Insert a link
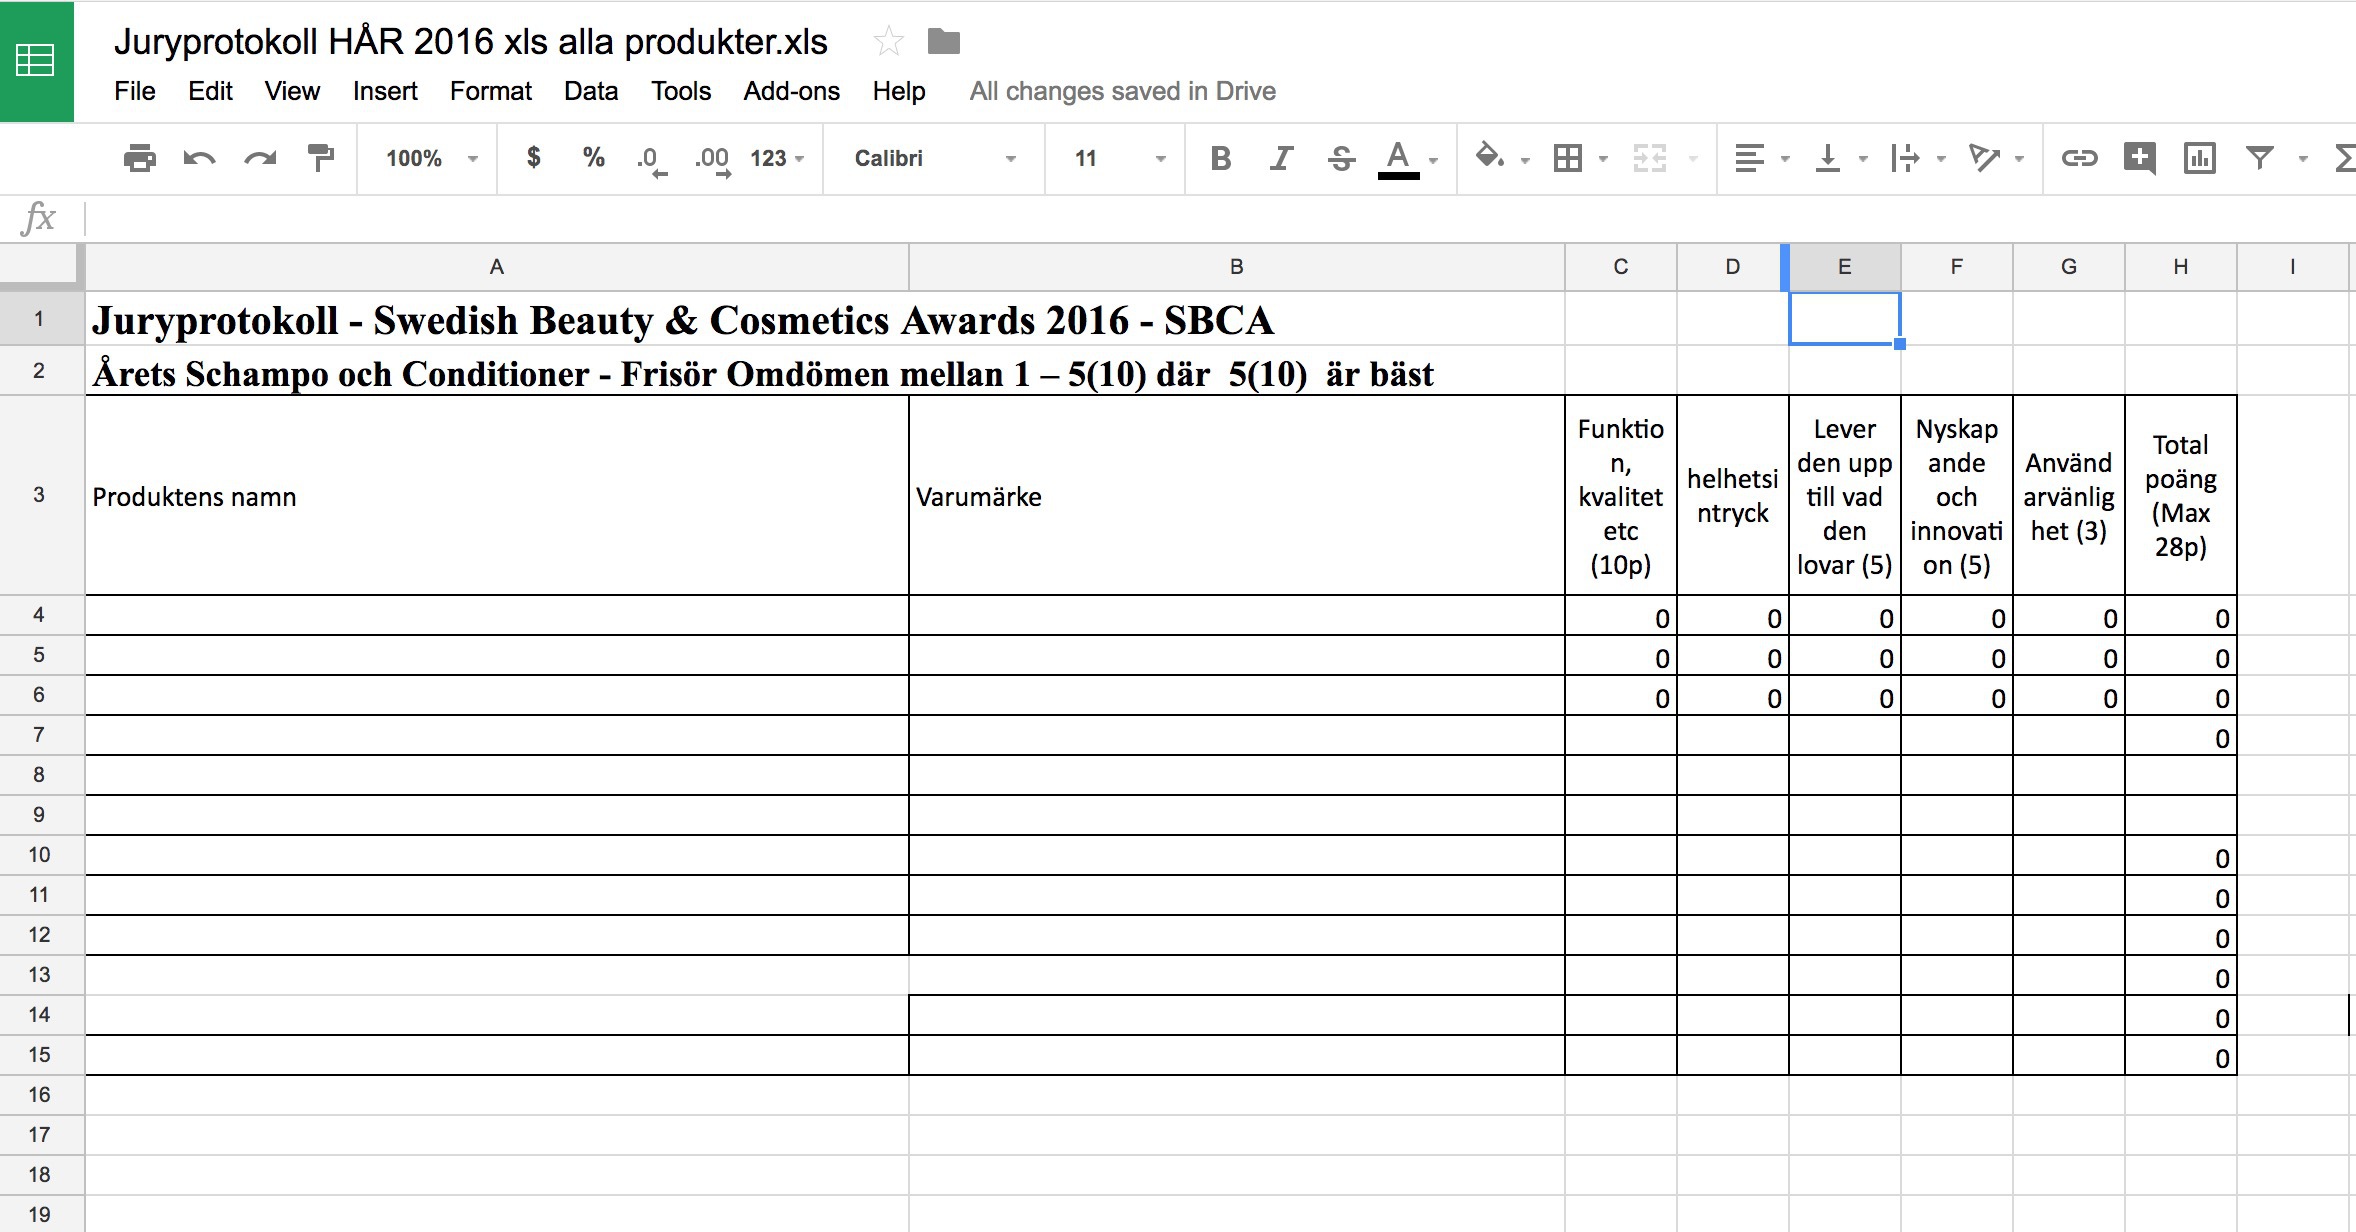2356x1232 pixels. [2079, 158]
